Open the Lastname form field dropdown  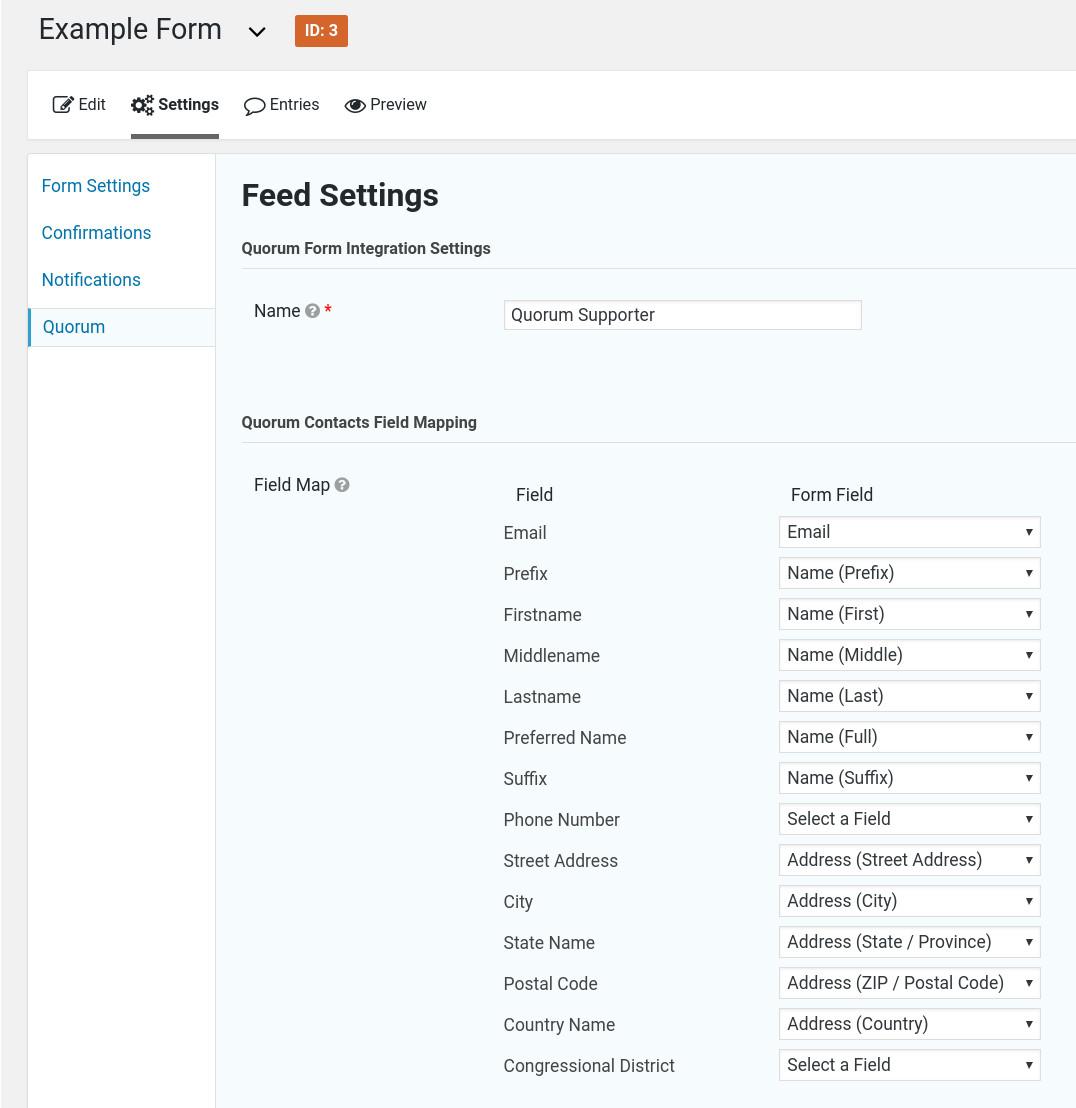pos(909,696)
